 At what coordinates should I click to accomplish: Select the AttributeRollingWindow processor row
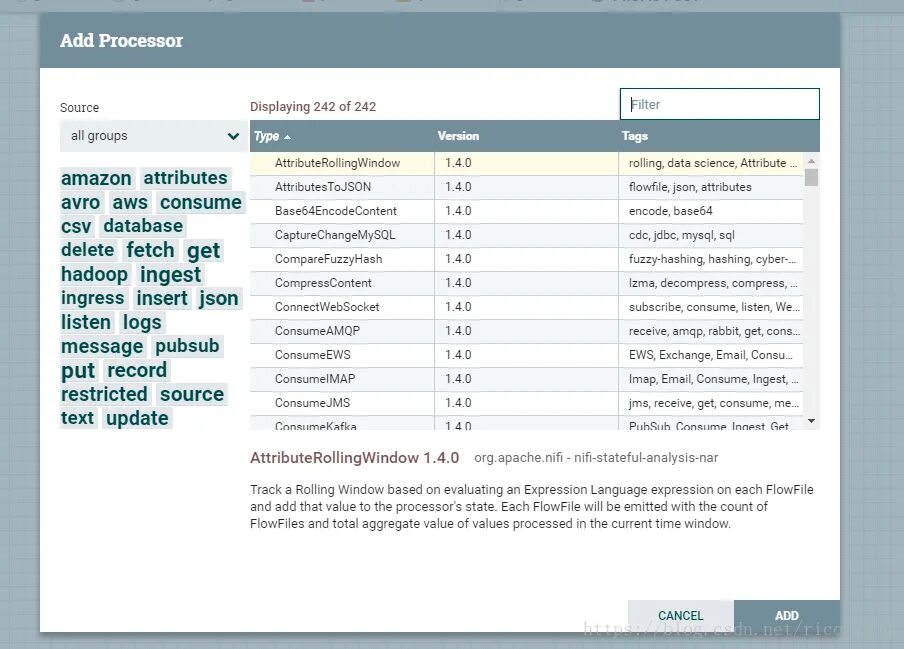pyautogui.click(x=526, y=163)
